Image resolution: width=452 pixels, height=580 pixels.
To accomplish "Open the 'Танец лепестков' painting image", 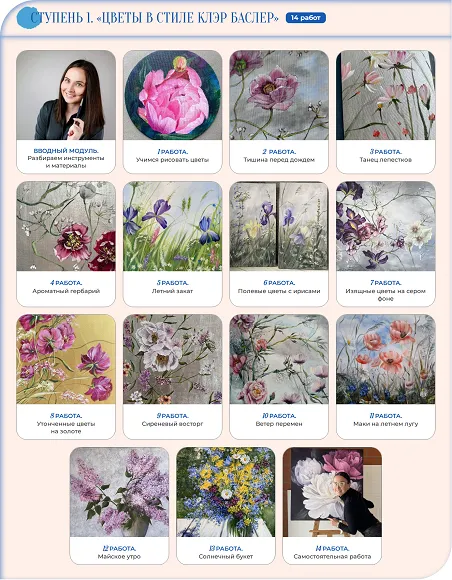I will 386,95.
